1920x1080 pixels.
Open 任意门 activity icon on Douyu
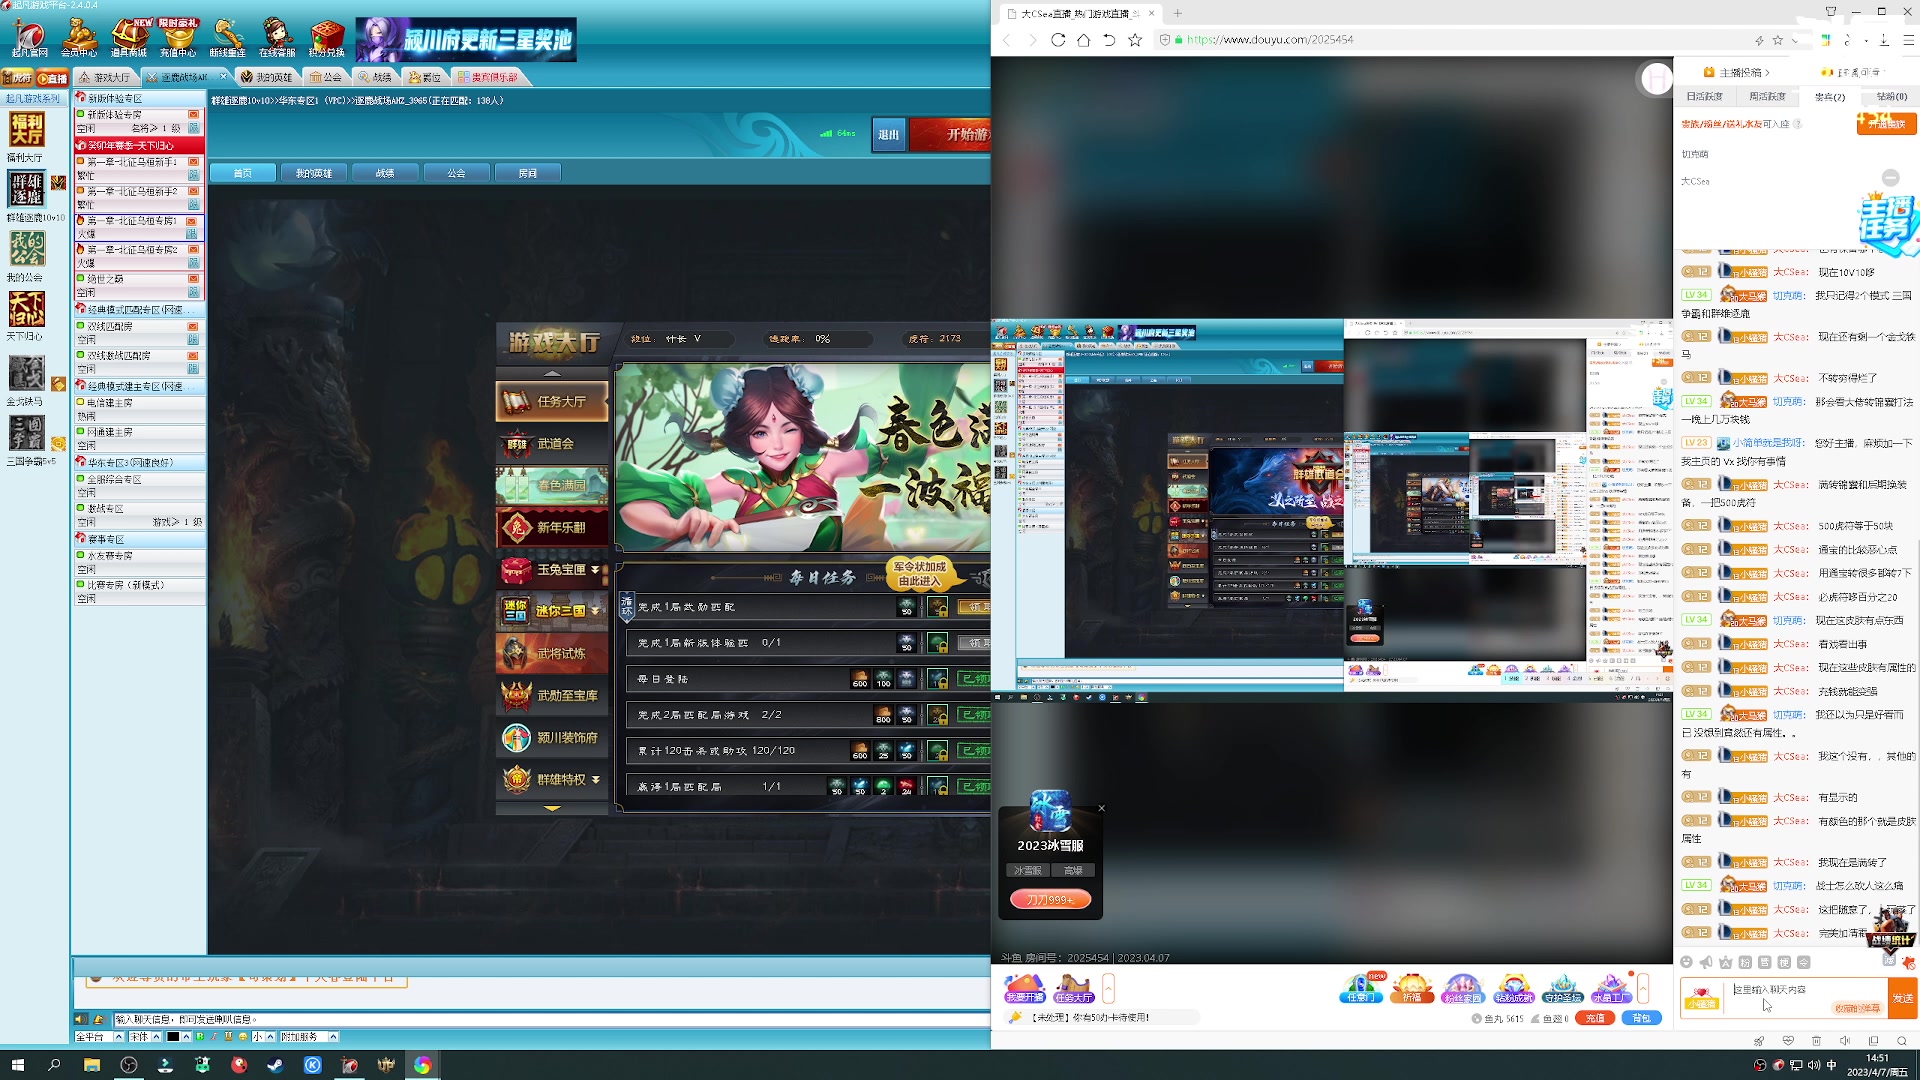point(1361,988)
